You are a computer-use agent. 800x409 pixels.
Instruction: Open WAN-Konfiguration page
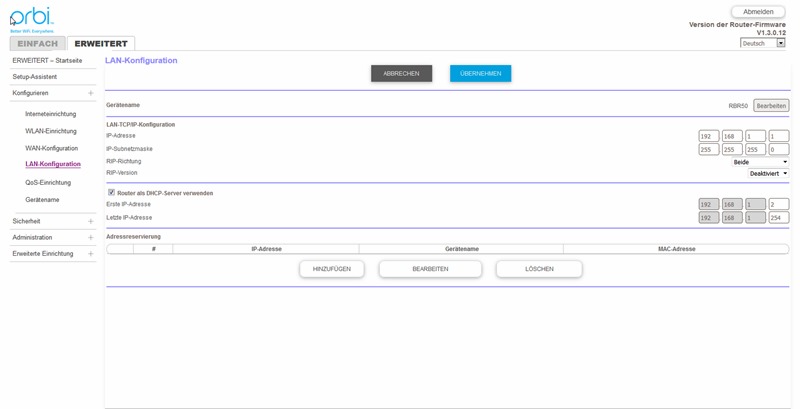[x=52, y=148]
